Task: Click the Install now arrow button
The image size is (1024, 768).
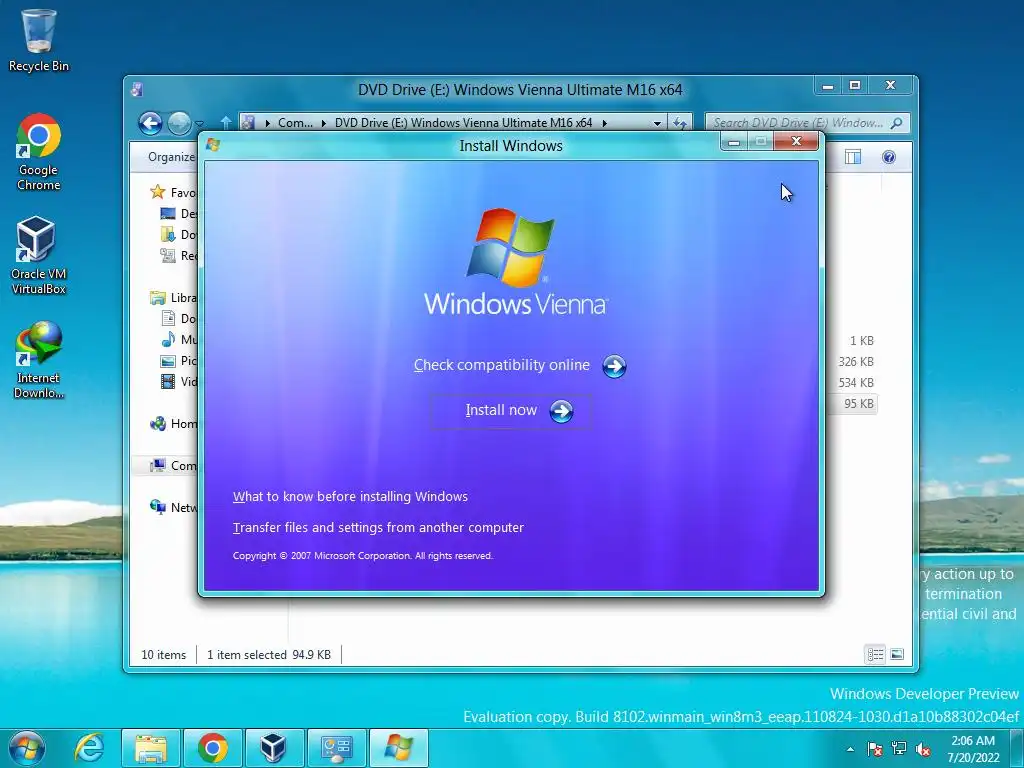Action: [x=561, y=411]
